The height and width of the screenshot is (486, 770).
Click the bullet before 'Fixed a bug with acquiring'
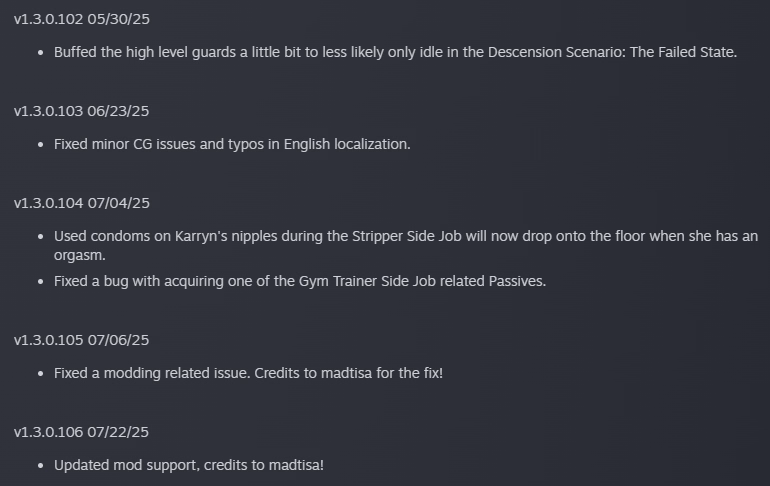(40, 281)
